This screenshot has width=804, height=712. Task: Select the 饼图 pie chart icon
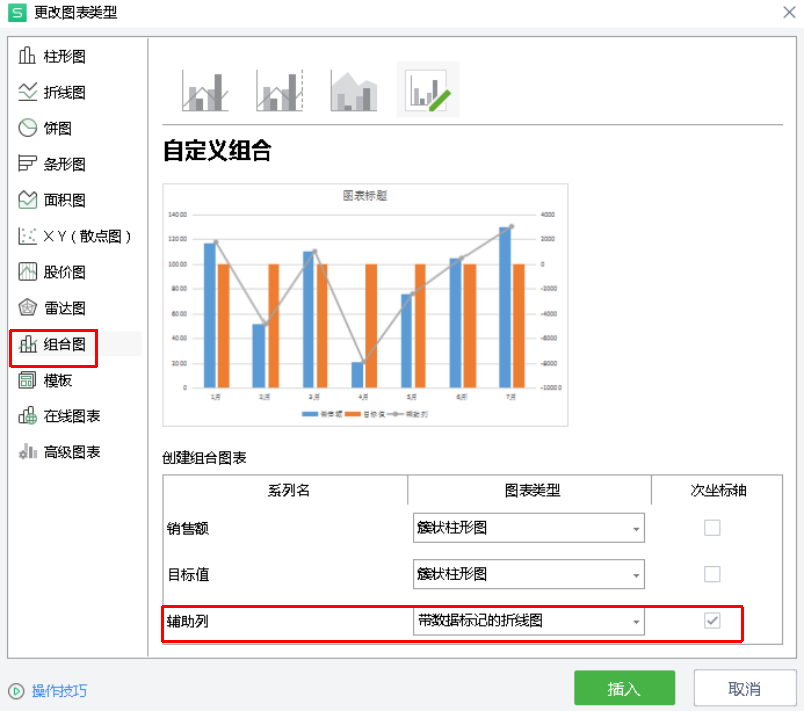(x=27, y=128)
